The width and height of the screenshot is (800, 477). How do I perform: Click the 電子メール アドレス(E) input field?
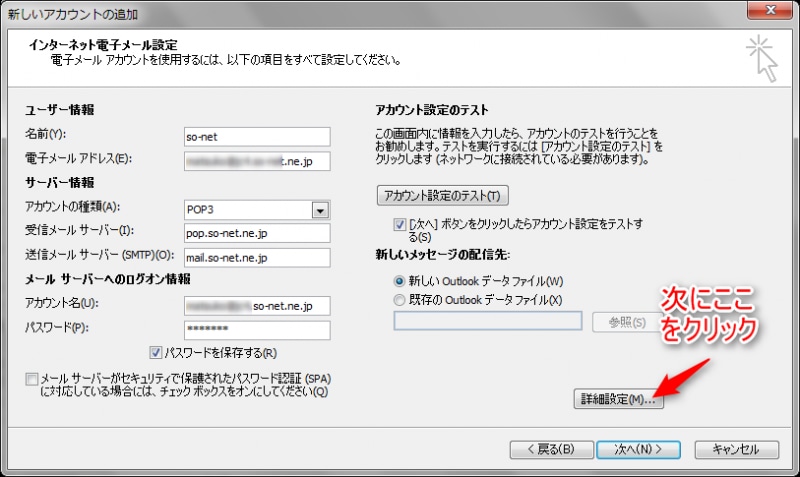click(x=257, y=161)
